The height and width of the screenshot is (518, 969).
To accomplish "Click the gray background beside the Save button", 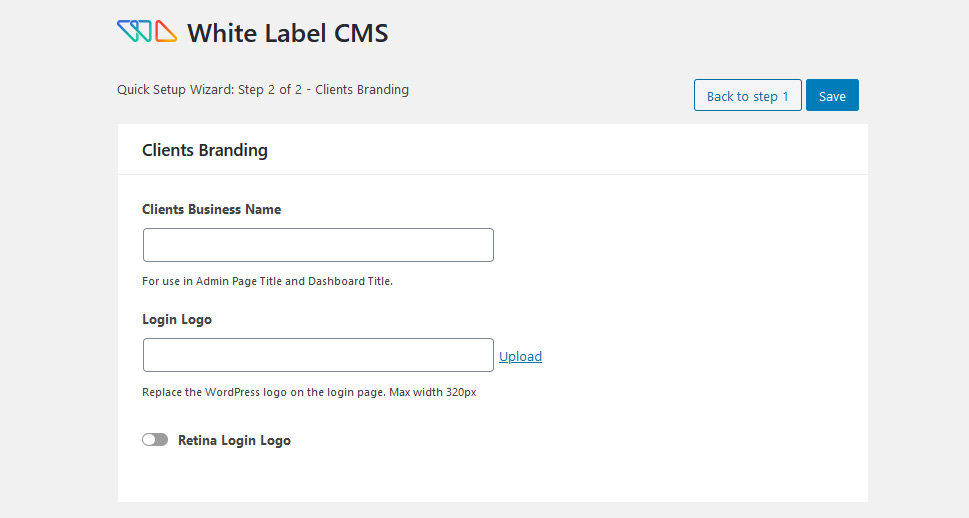I will (x=915, y=95).
